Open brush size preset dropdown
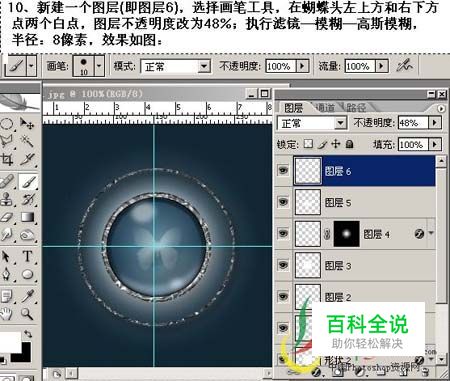 coord(99,66)
